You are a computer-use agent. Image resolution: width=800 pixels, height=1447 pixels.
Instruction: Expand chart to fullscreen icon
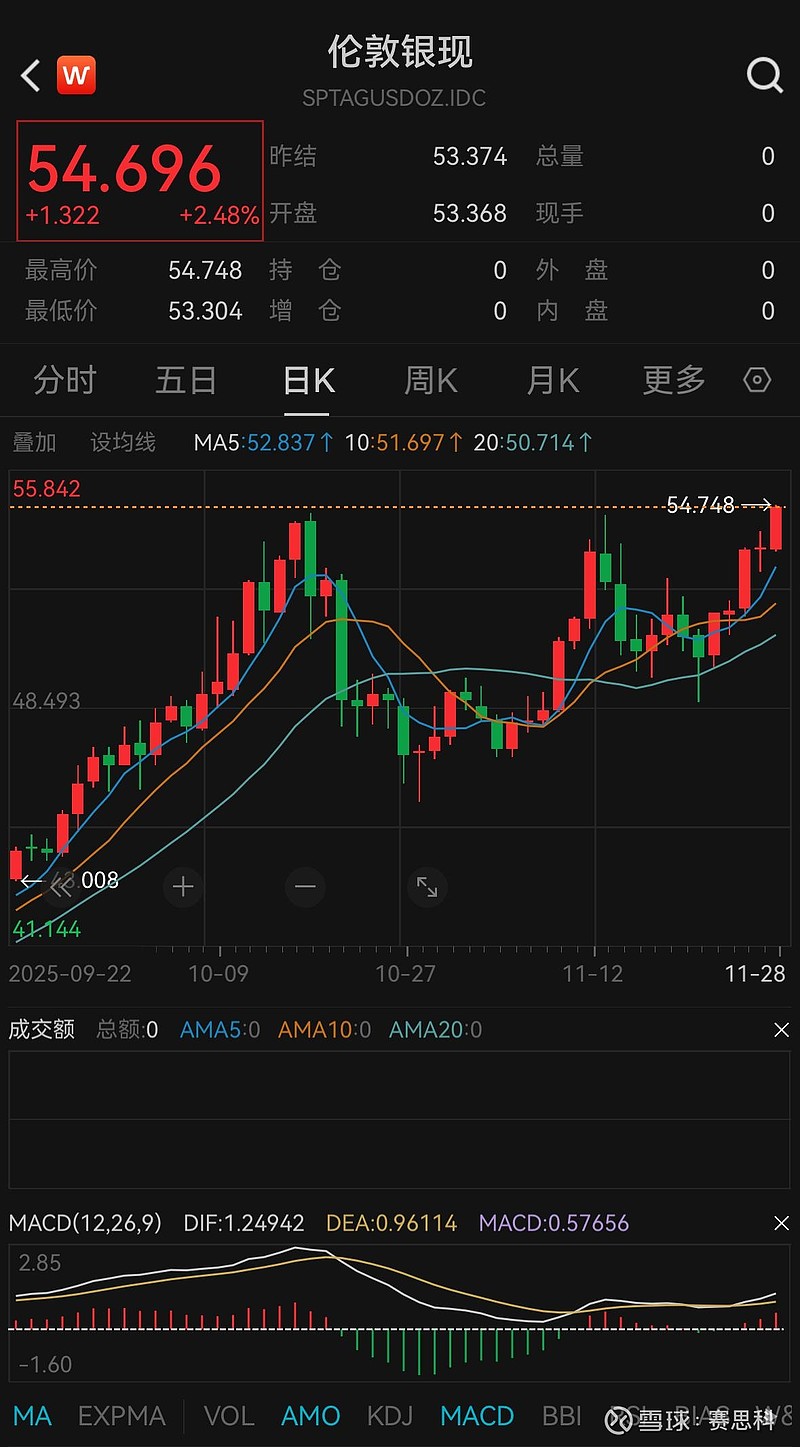click(427, 887)
